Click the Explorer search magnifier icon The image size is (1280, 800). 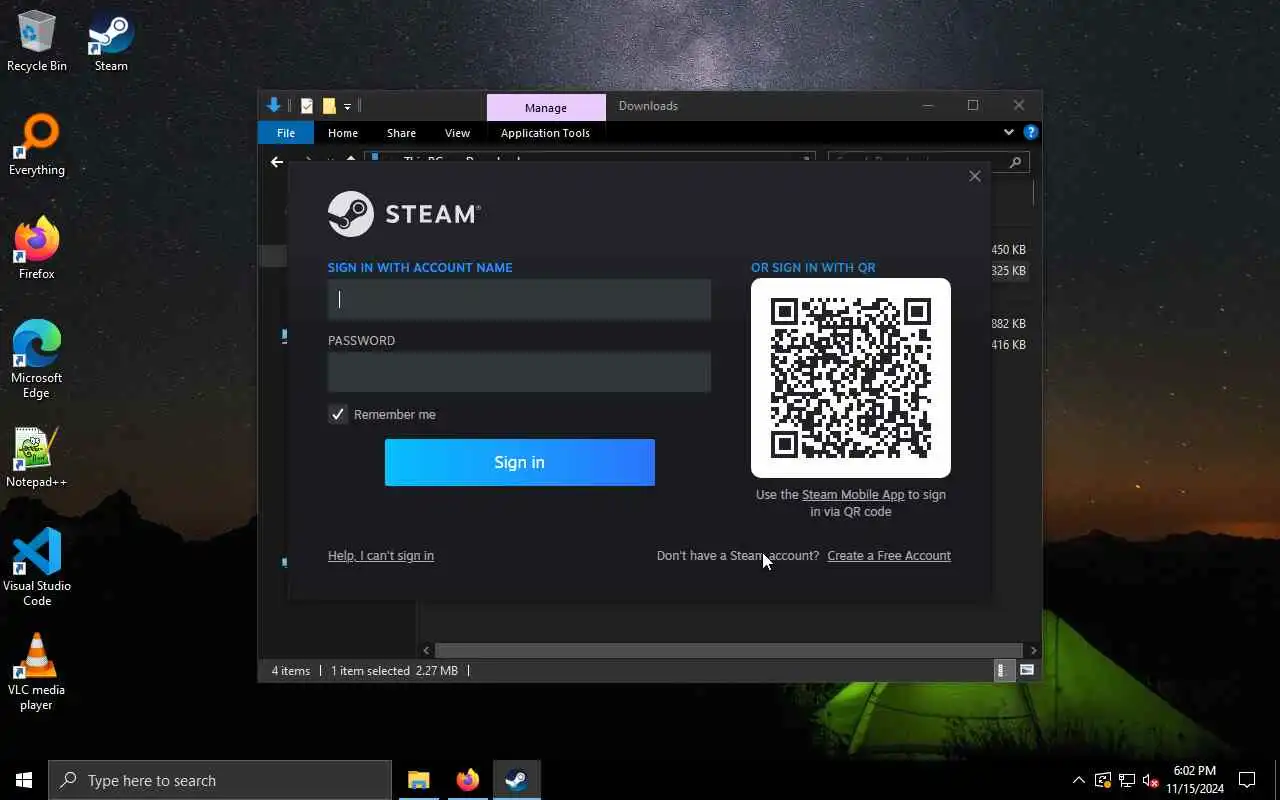(1015, 162)
